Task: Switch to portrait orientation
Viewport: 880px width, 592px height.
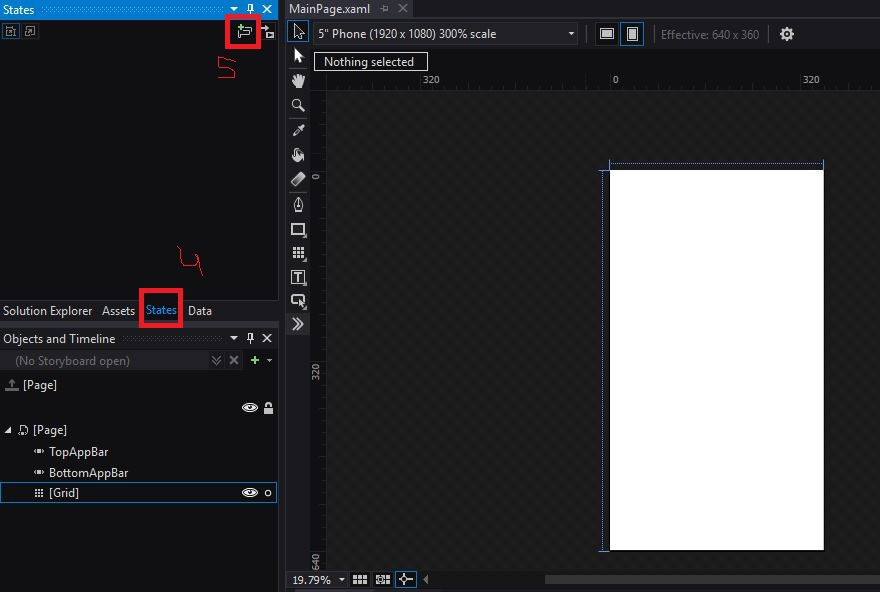Action: coord(632,34)
